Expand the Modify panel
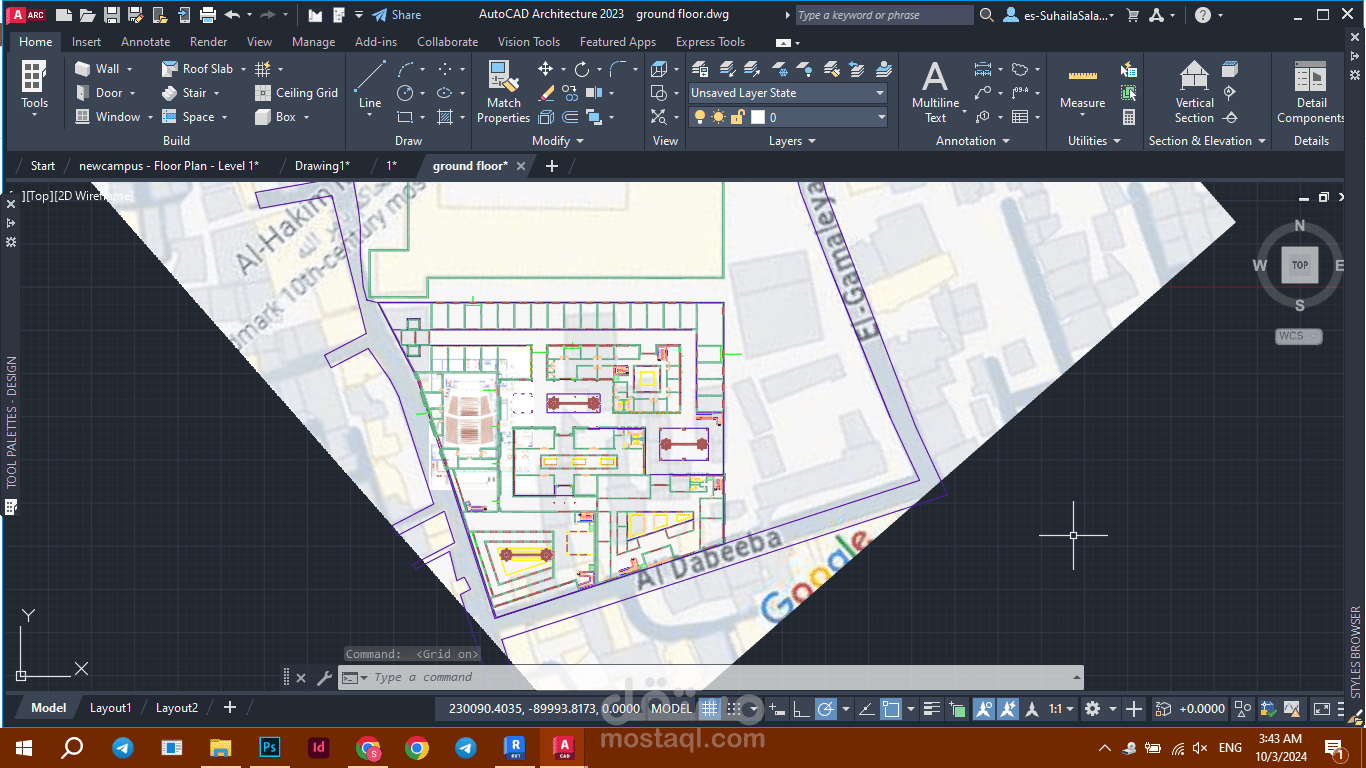1366x768 pixels. click(x=558, y=141)
